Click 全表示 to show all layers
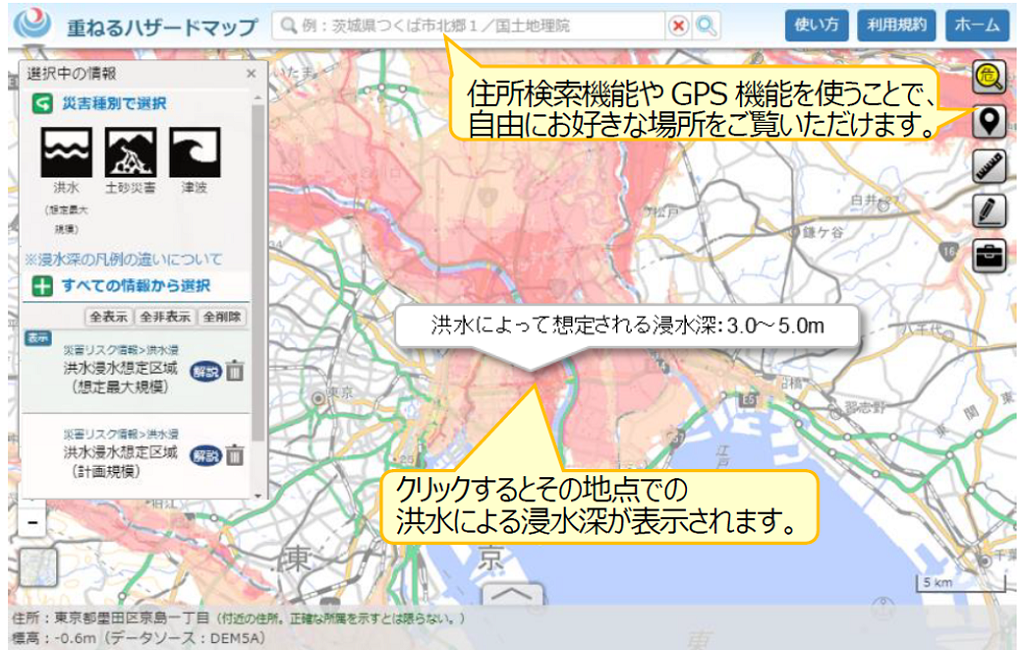 pos(108,316)
